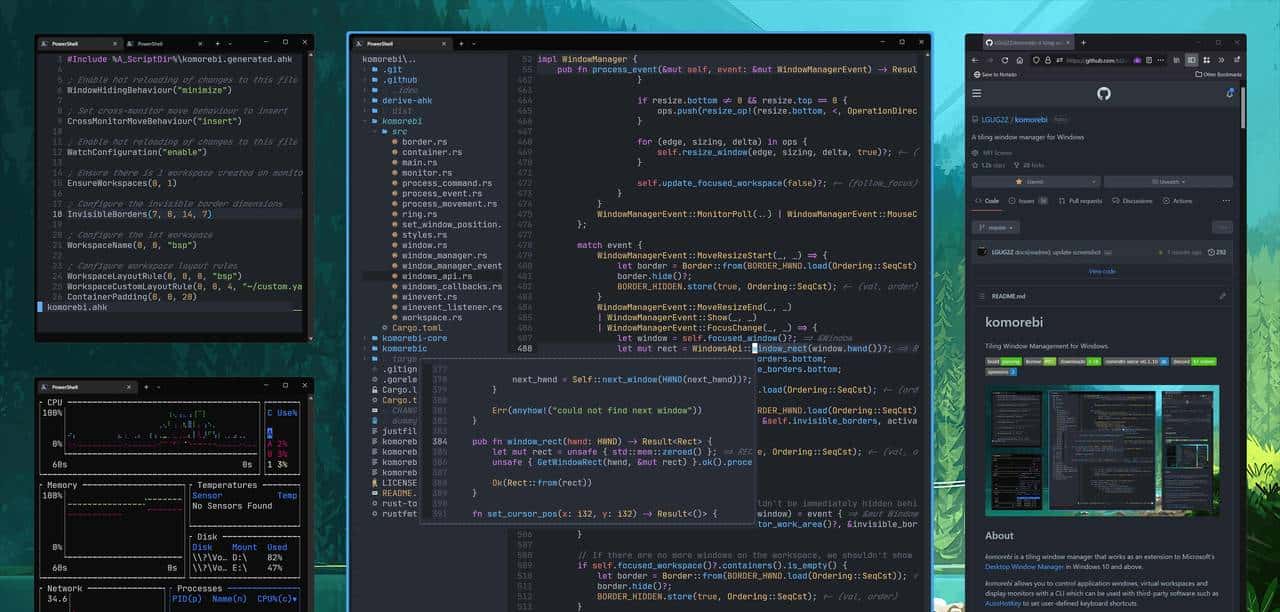Screen dimensions: 1280x612
Task: Add new tab in bottom-left PowerShell window
Action: click(146, 387)
